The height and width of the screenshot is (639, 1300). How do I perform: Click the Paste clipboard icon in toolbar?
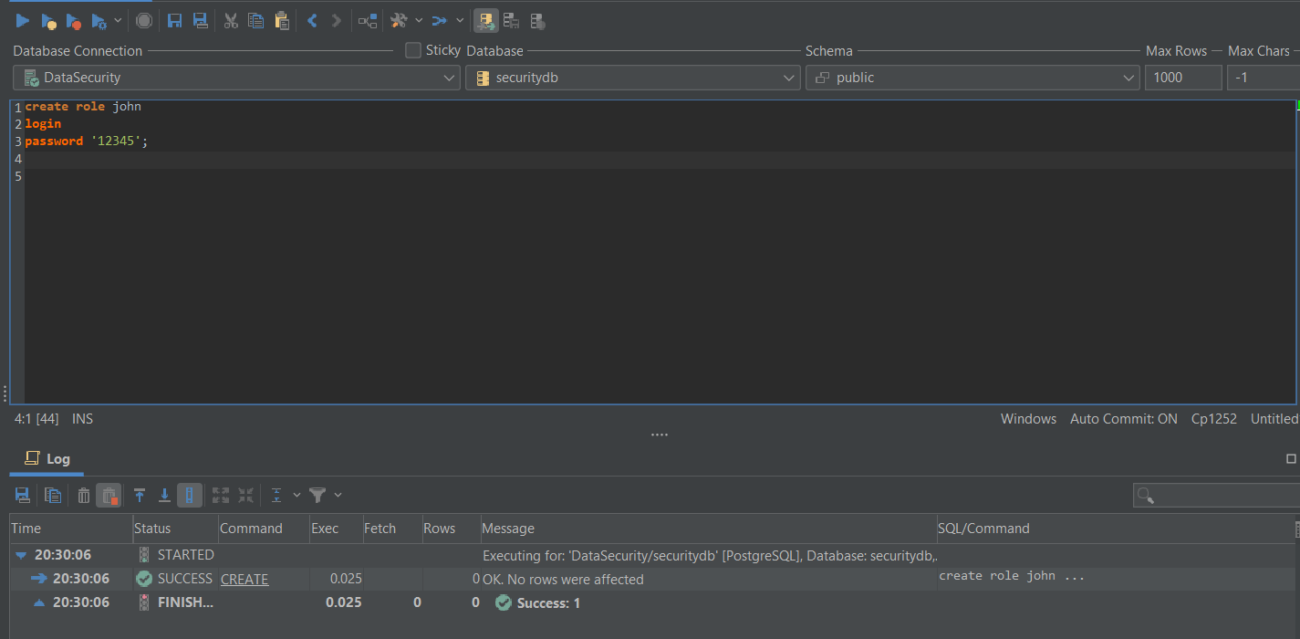(x=282, y=20)
